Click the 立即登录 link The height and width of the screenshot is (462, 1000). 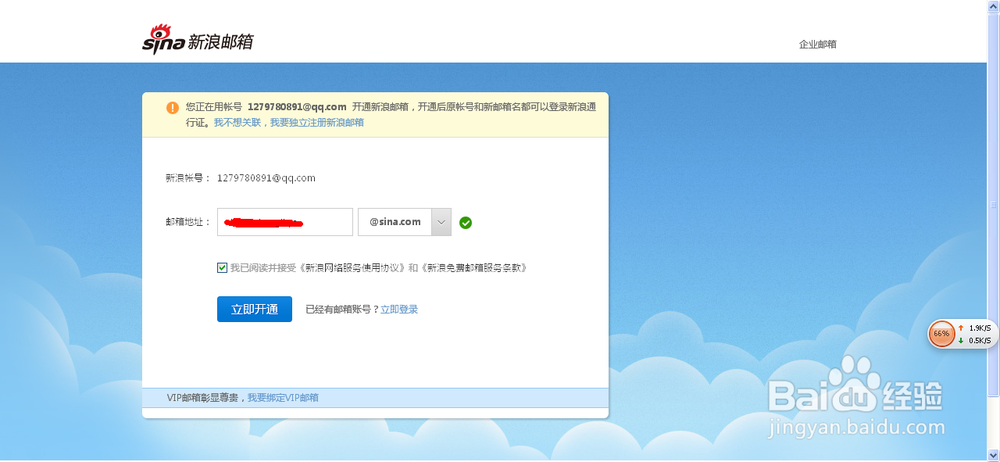[399, 309]
